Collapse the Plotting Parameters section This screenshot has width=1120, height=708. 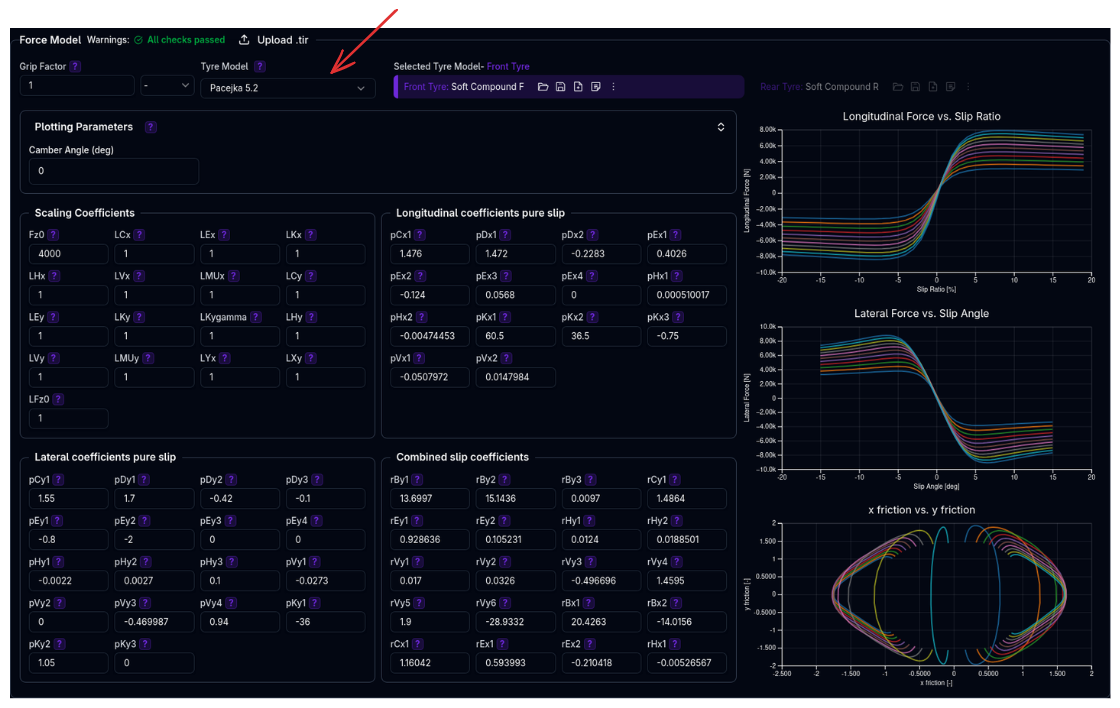720,127
